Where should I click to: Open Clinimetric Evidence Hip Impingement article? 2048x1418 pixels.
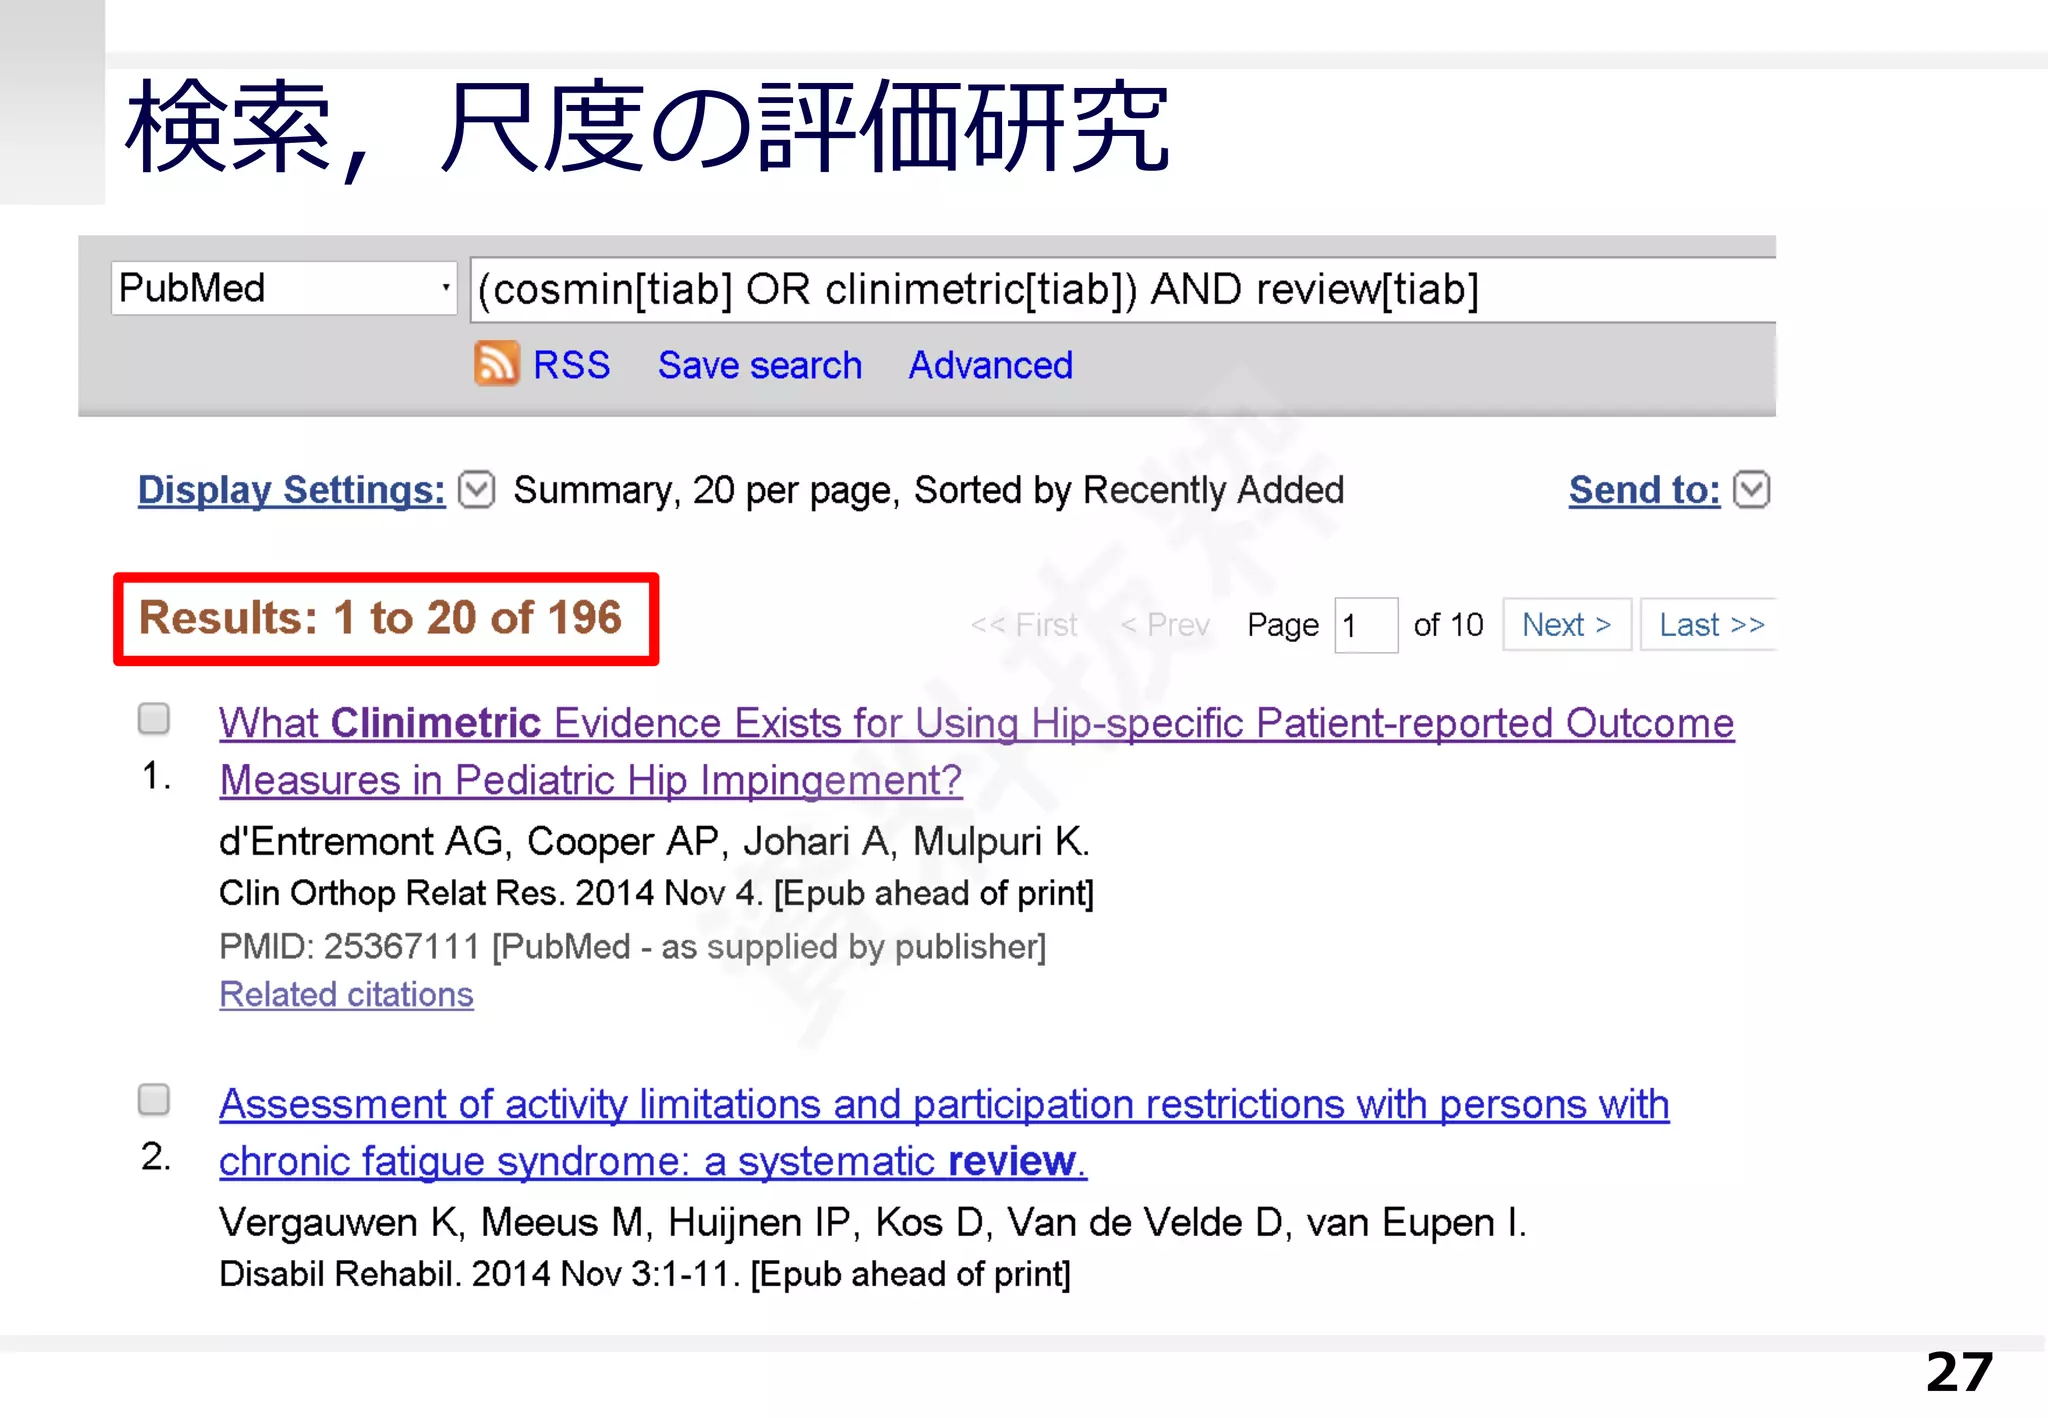coord(975,723)
